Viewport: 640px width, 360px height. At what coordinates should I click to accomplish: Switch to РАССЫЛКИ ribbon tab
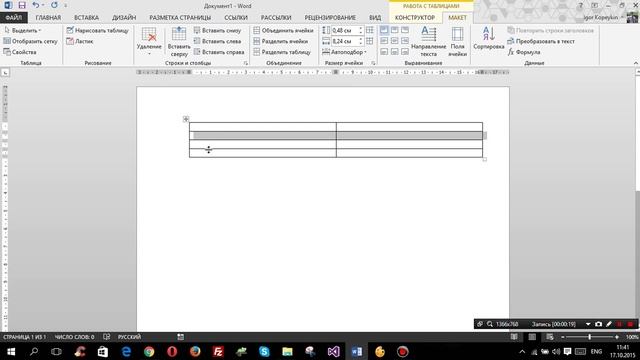coord(276,18)
